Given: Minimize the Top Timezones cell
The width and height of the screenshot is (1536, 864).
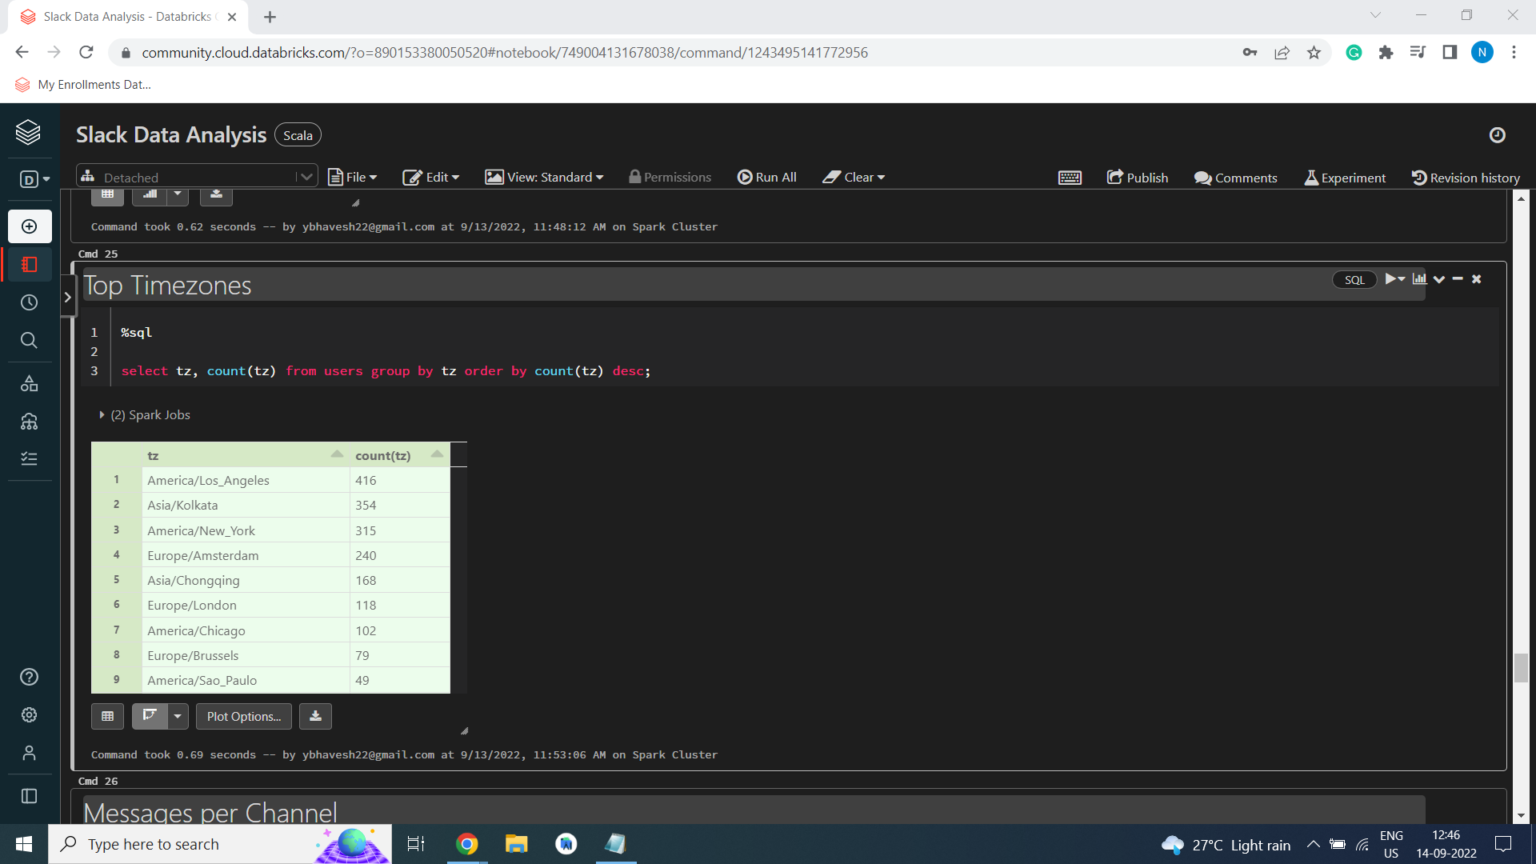Looking at the screenshot, I should click(1458, 279).
